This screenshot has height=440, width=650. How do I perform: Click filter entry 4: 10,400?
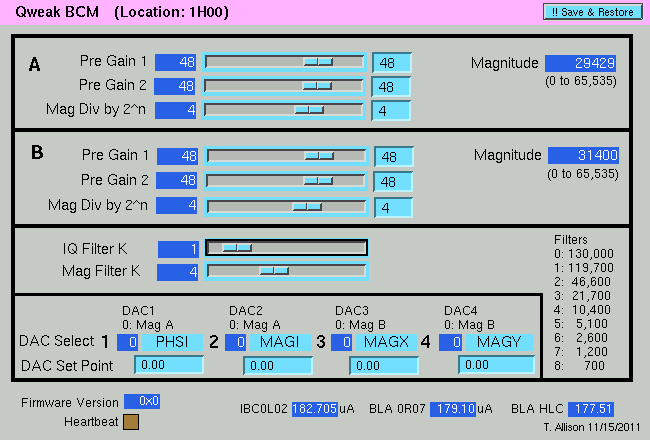click(583, 310)
